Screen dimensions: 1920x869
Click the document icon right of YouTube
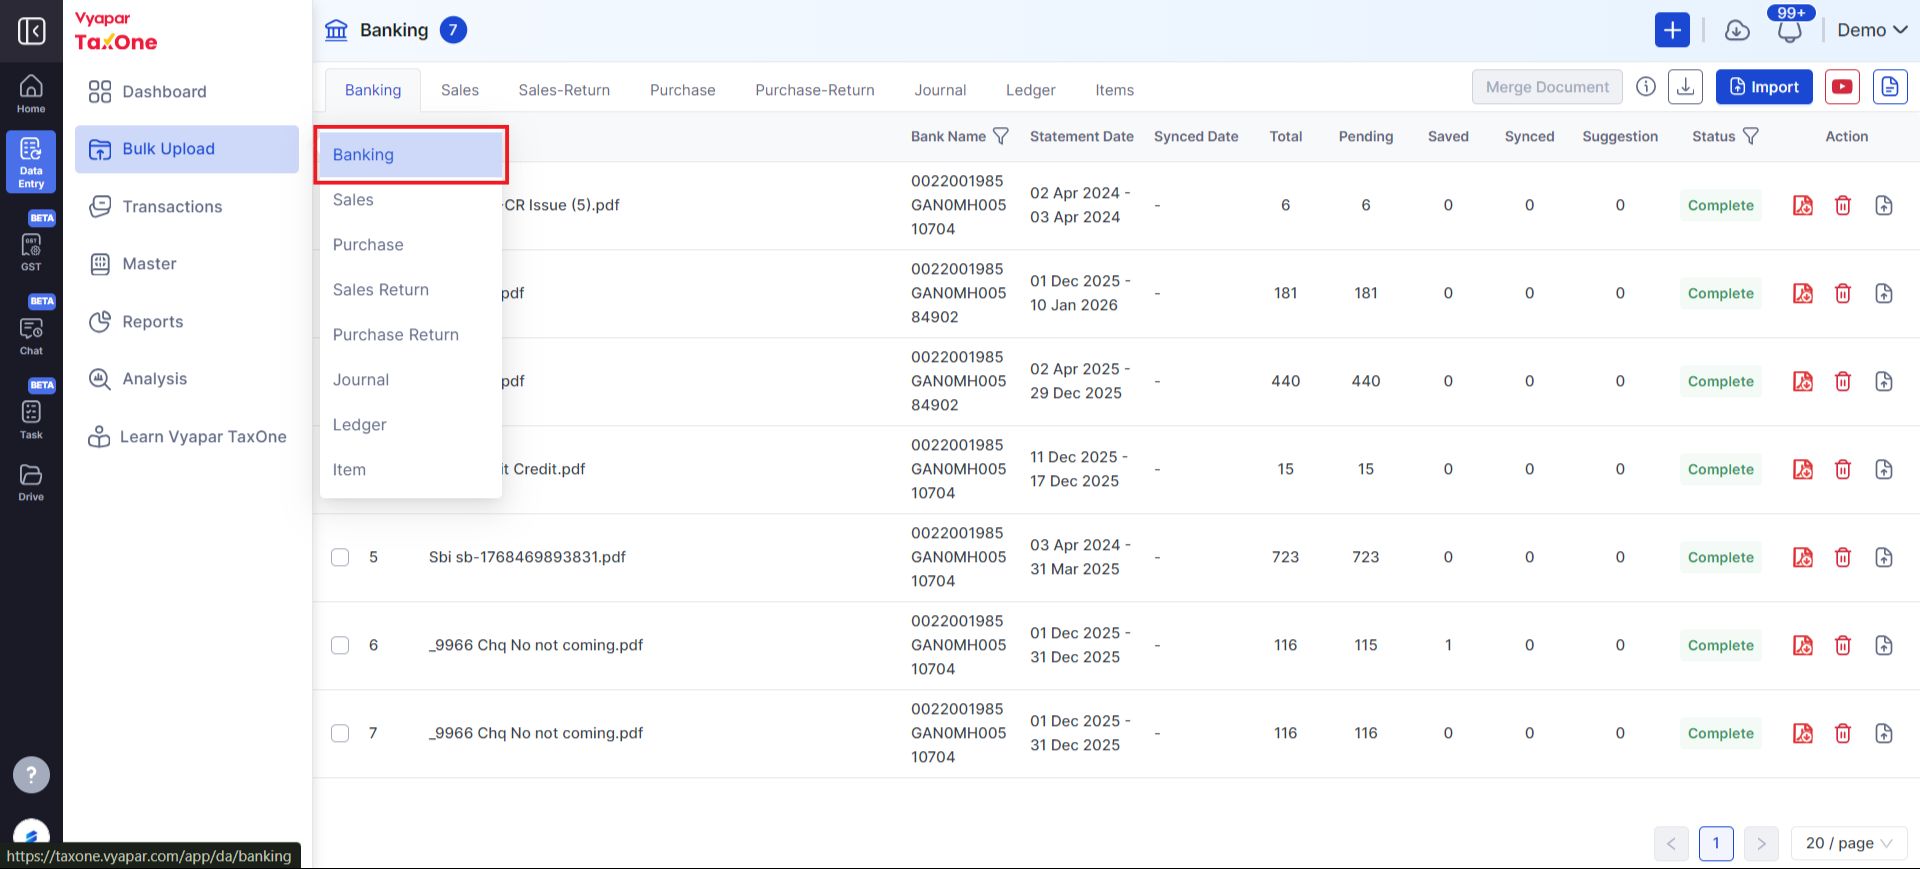[x=1890, y=87]
